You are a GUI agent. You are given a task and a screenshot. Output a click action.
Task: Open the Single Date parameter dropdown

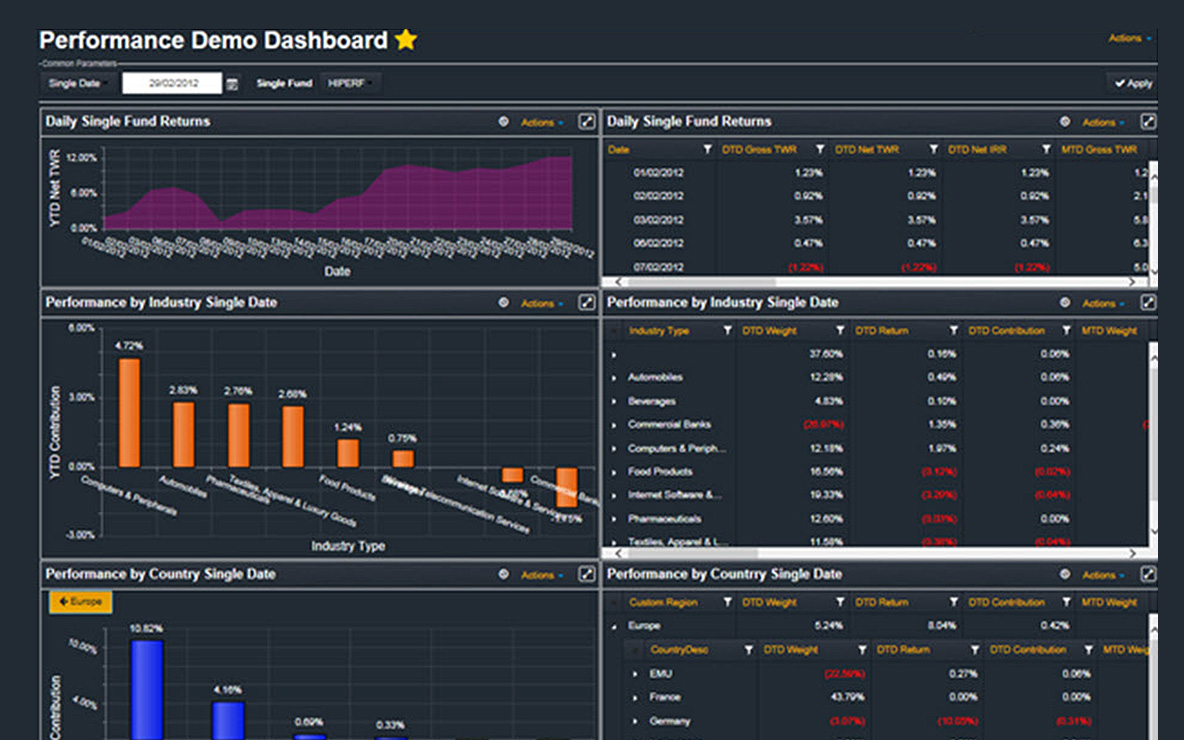[x=77, y=83]
